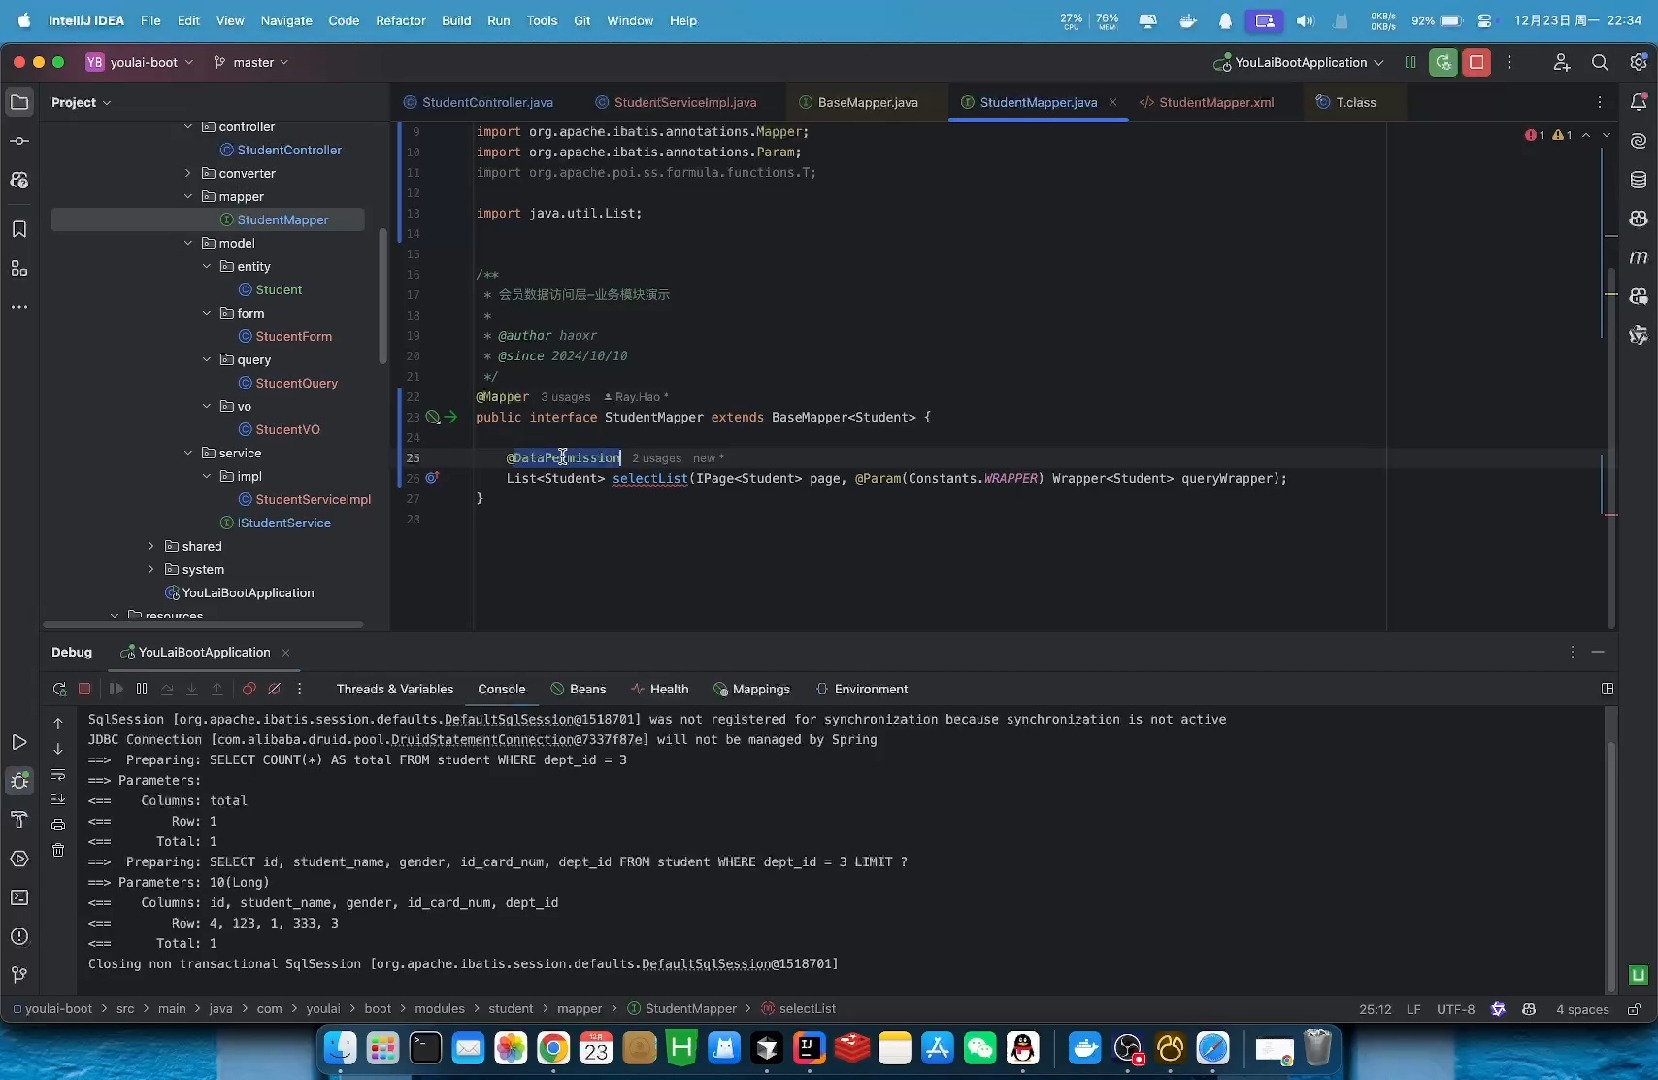The height and width of the screenshot is (1080, 1658).
Task: Click View Breakpoints icon
Action: 249,689
